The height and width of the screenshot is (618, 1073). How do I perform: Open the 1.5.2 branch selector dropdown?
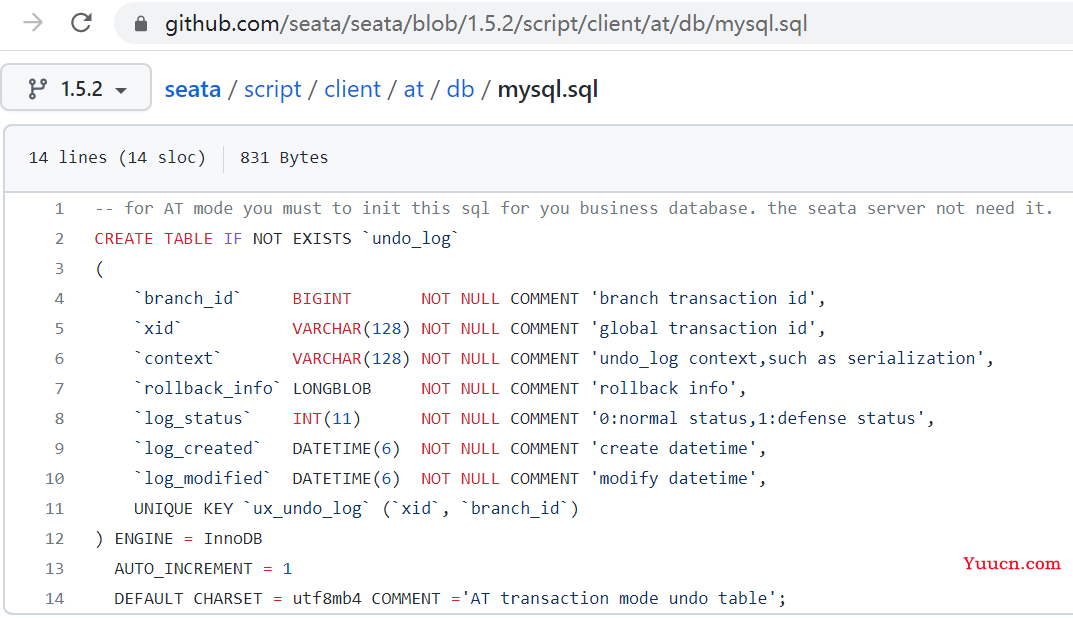click(x=76, y=88)
